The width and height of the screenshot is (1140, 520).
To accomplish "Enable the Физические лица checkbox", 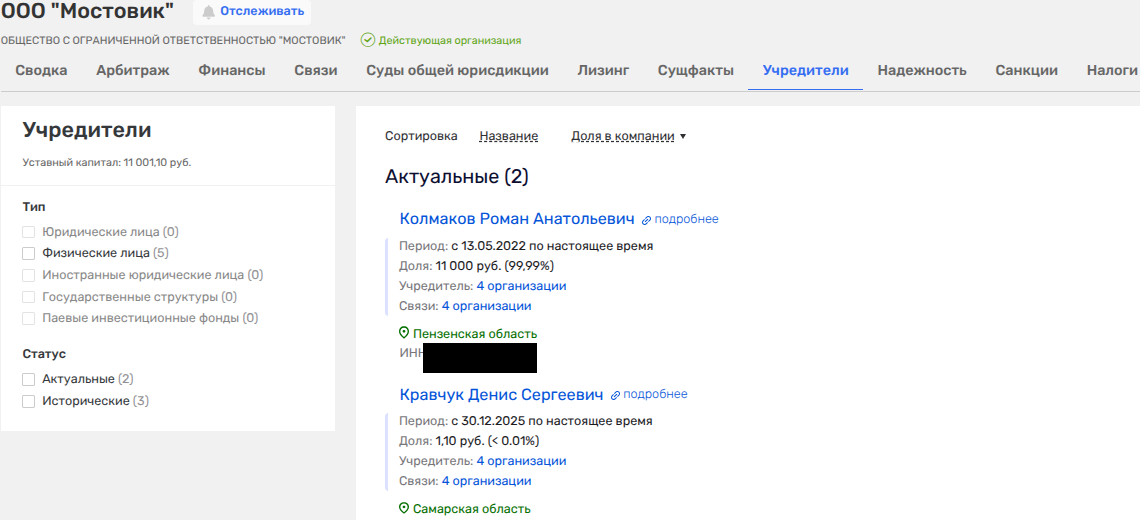I will click(x=29, y=253).
